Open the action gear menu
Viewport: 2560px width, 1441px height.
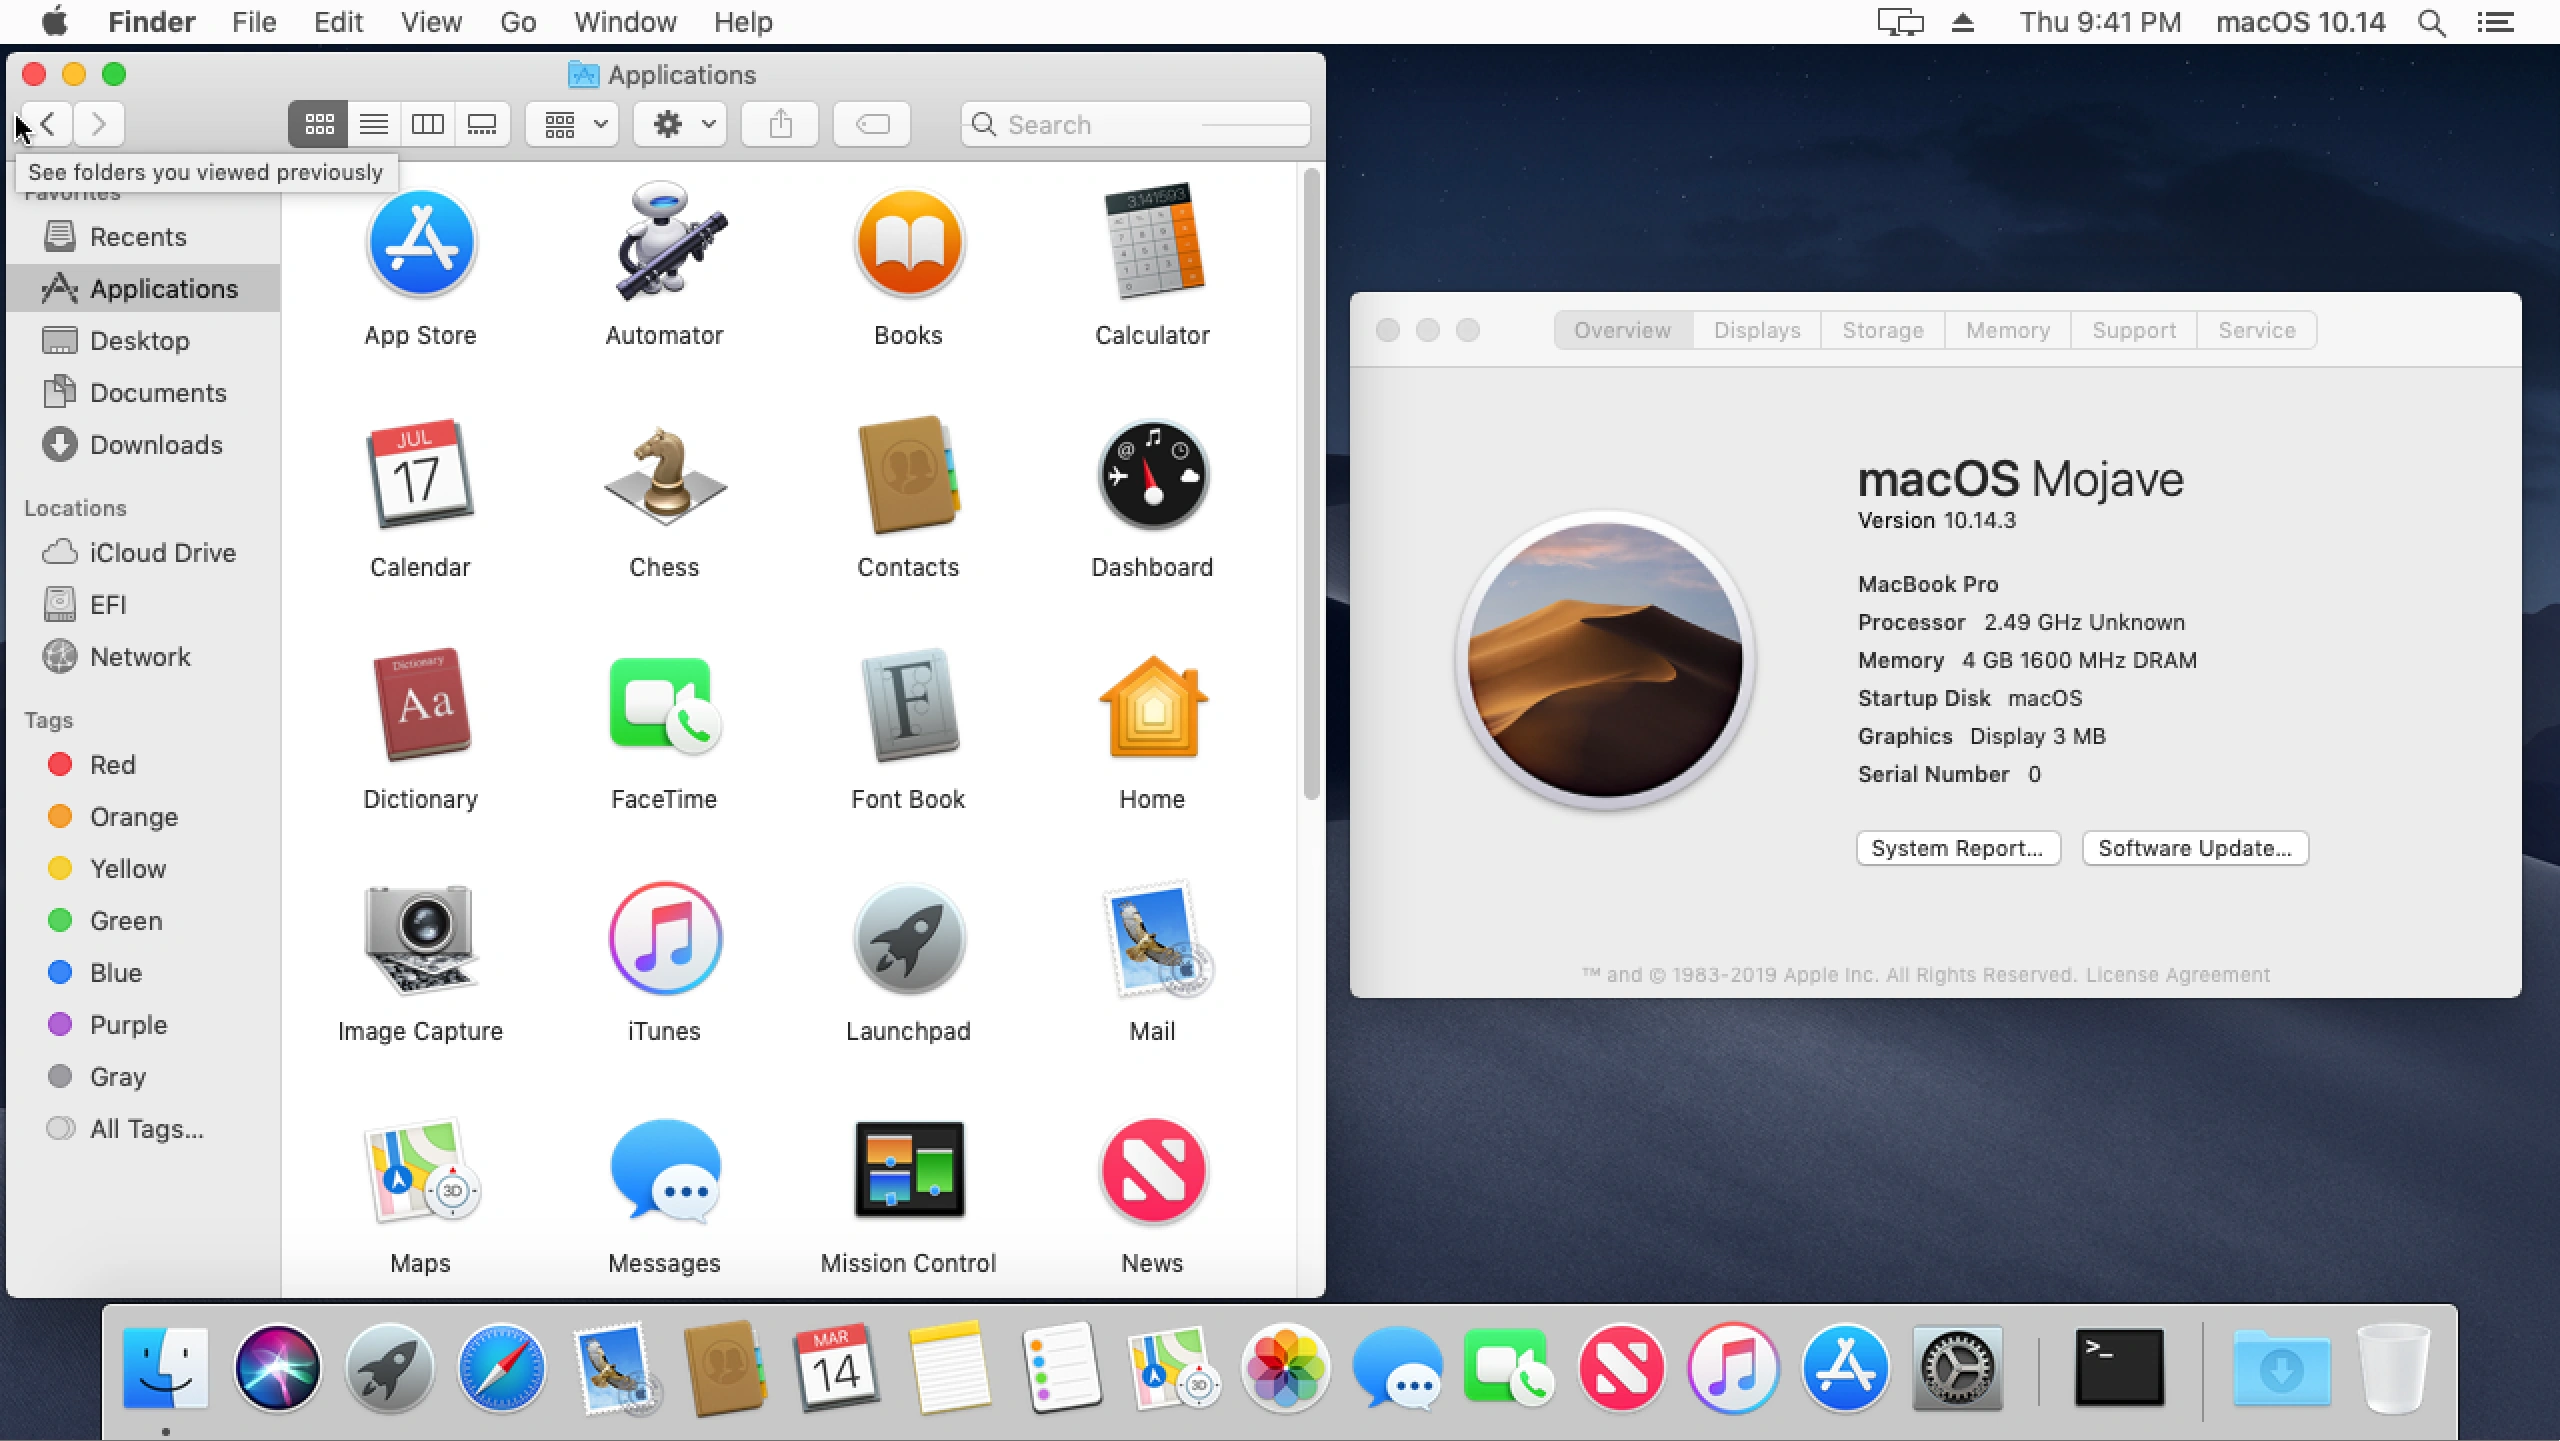679,124
